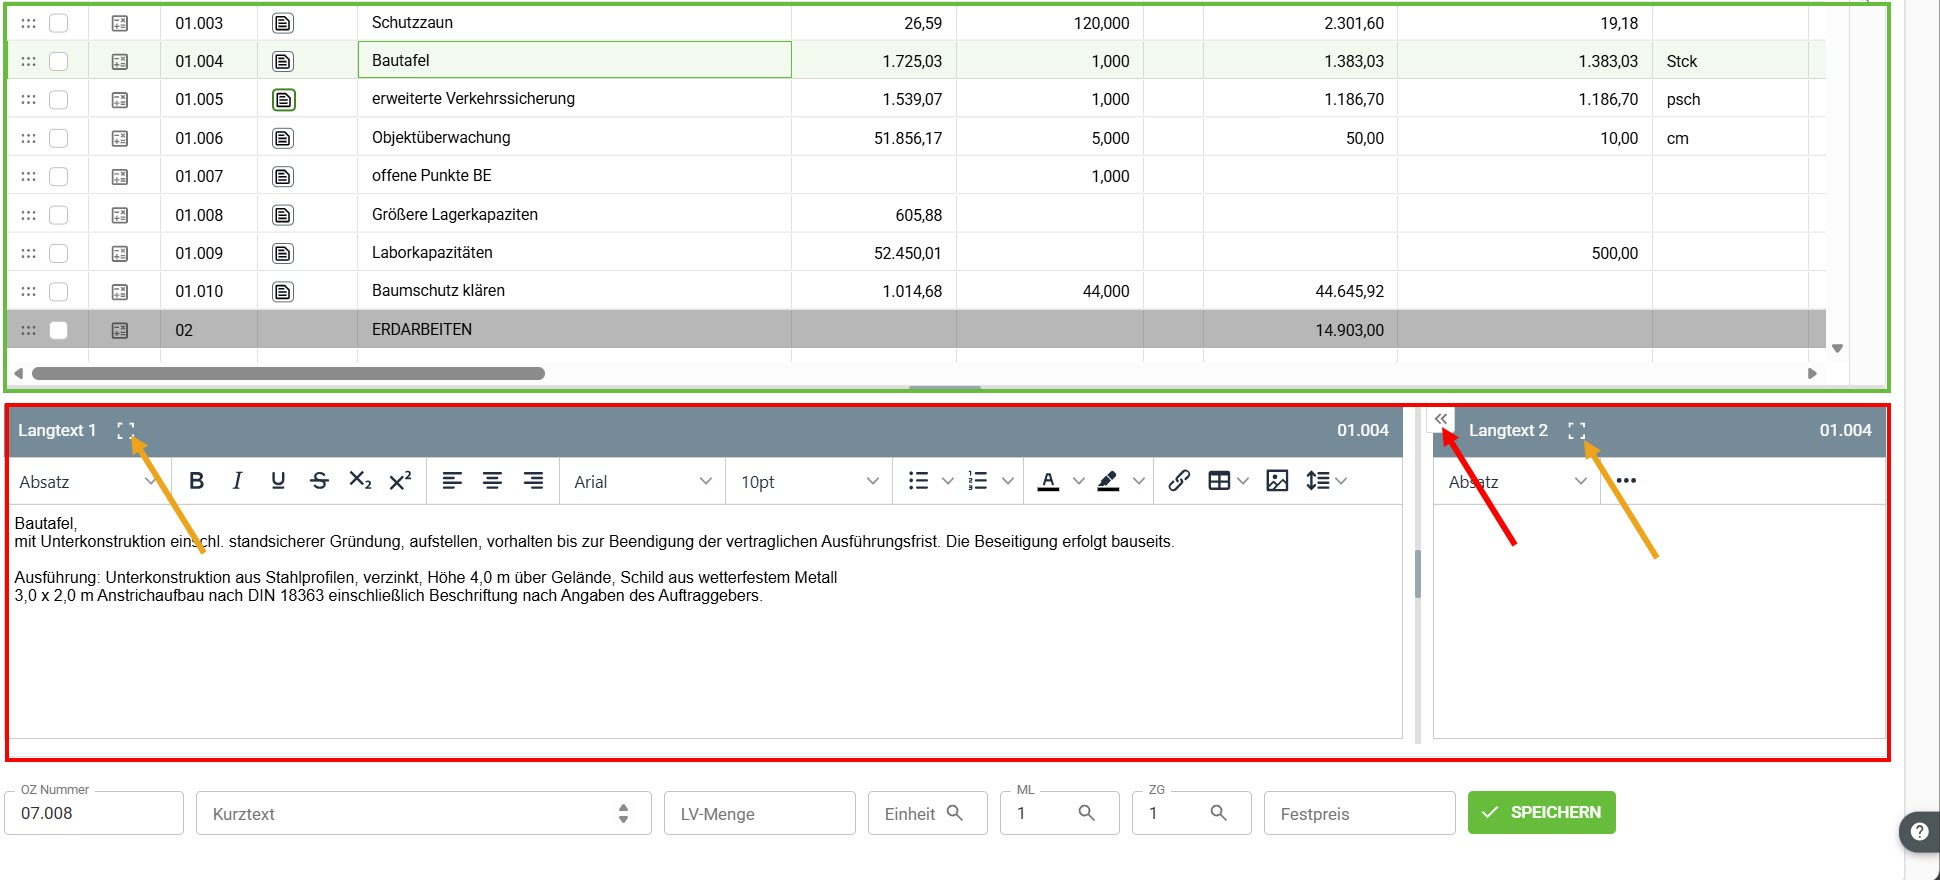Apply subscript formatting
The height and width of the screenshot is (880, 1940).
[x=360, y=481]
